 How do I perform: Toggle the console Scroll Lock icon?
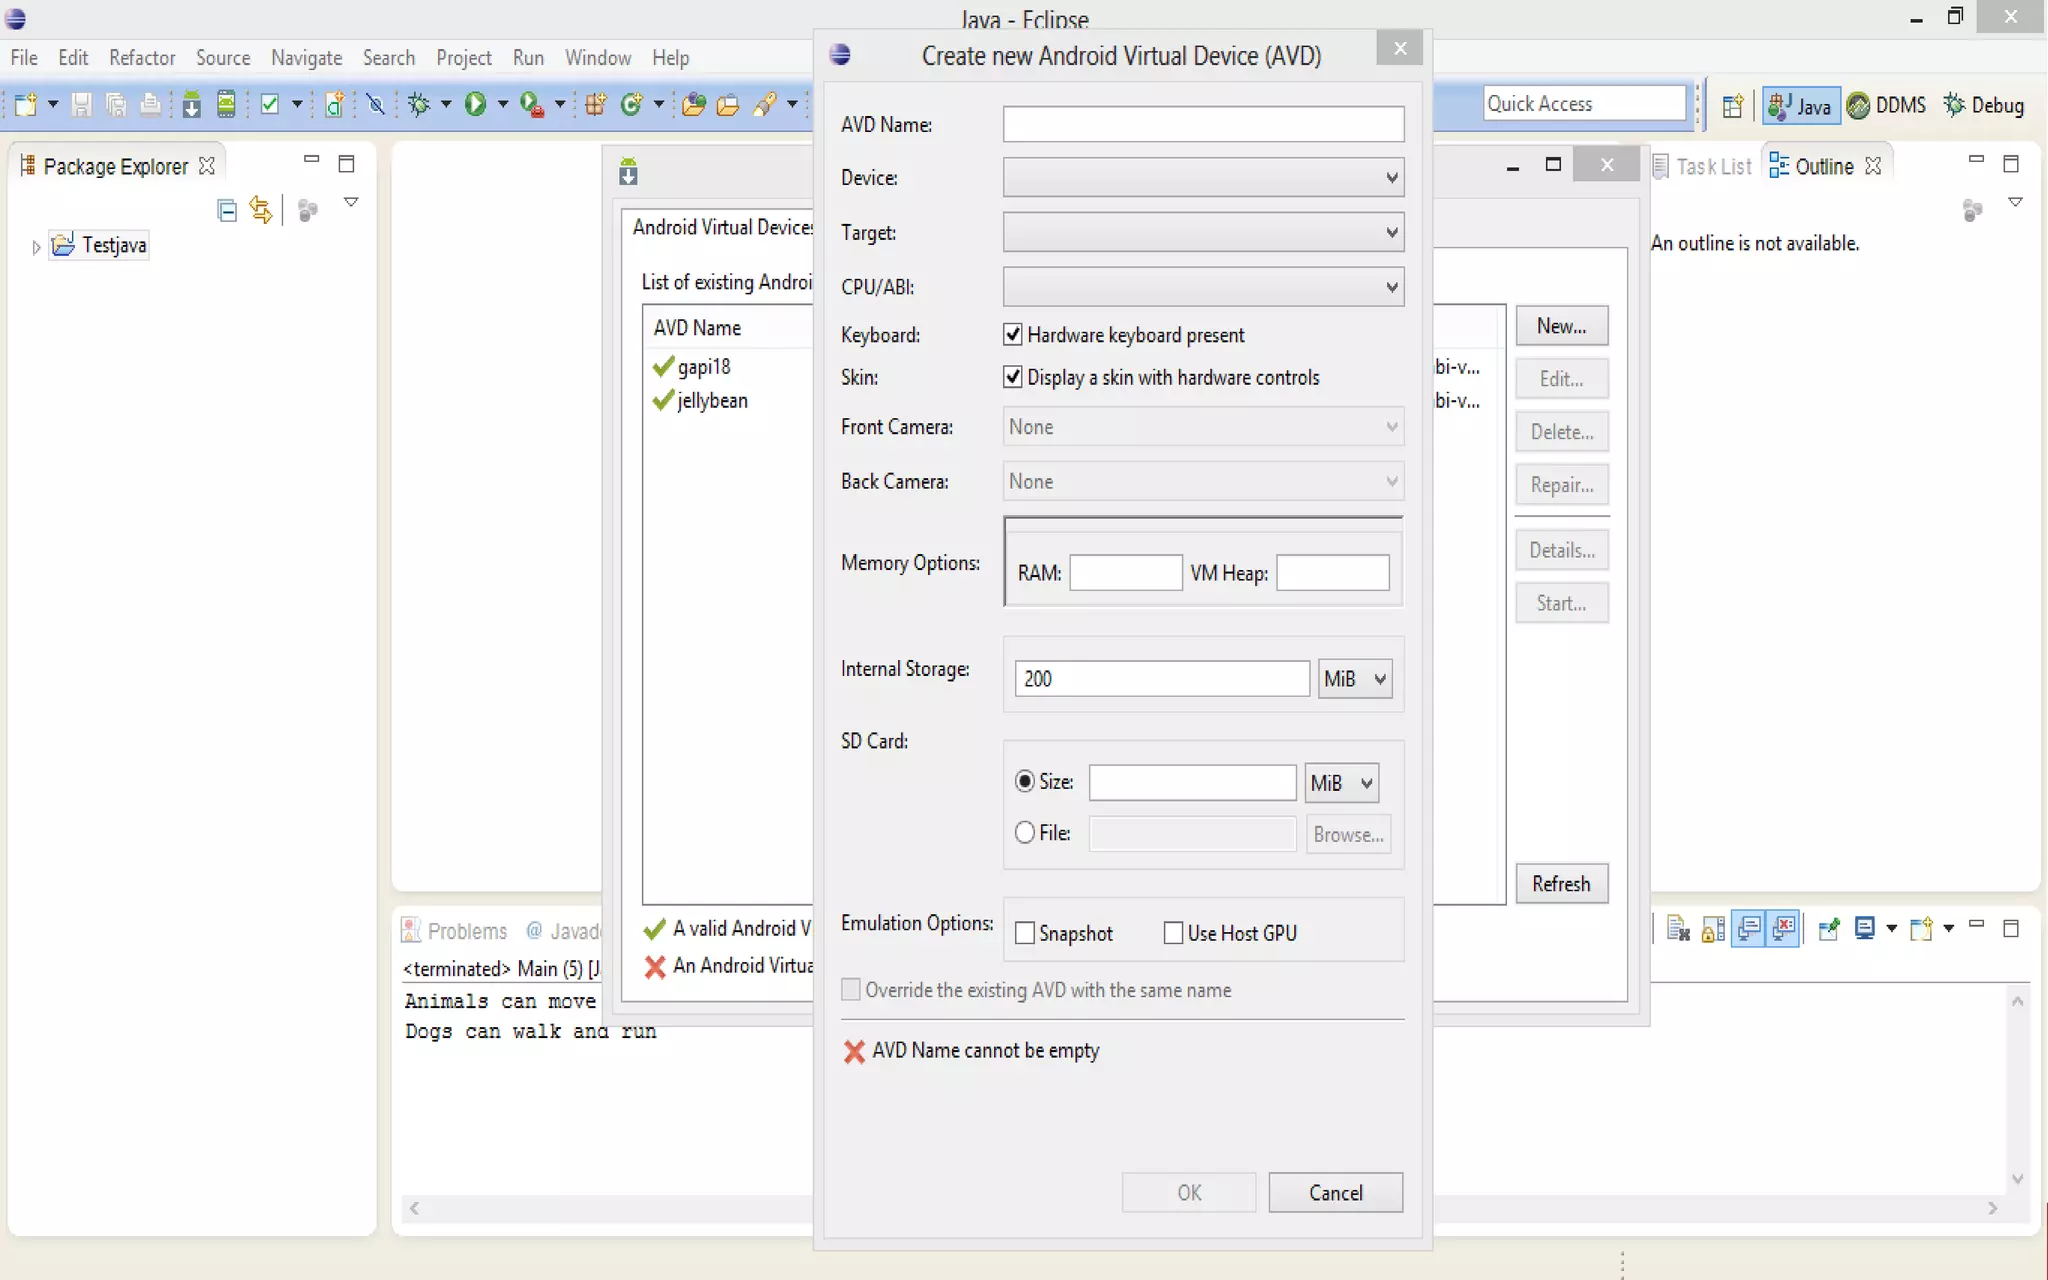coord(1713,930)
